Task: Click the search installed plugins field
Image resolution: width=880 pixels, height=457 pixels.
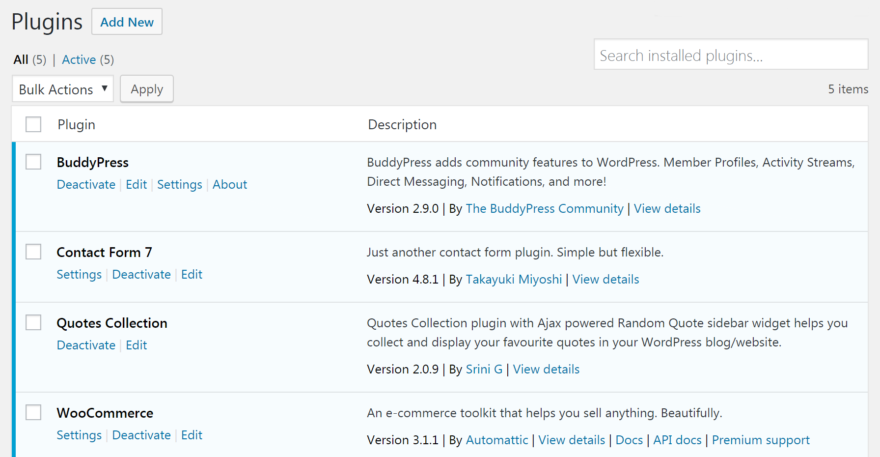Action: click(x=730, y=55)
